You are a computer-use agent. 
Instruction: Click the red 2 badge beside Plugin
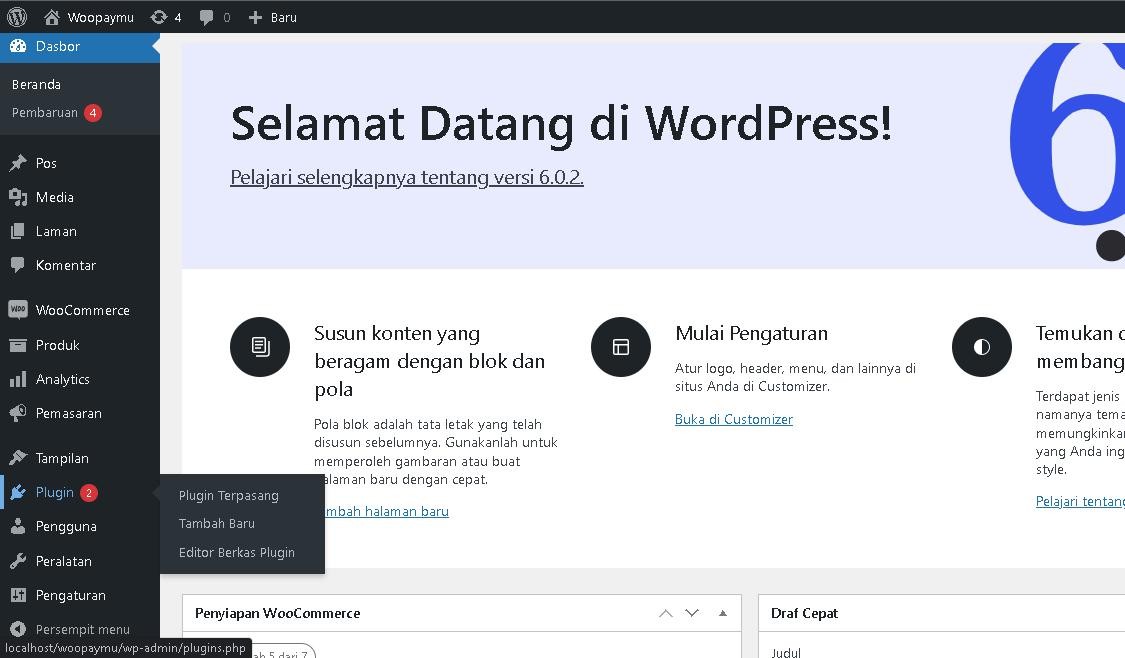[88, 493]
